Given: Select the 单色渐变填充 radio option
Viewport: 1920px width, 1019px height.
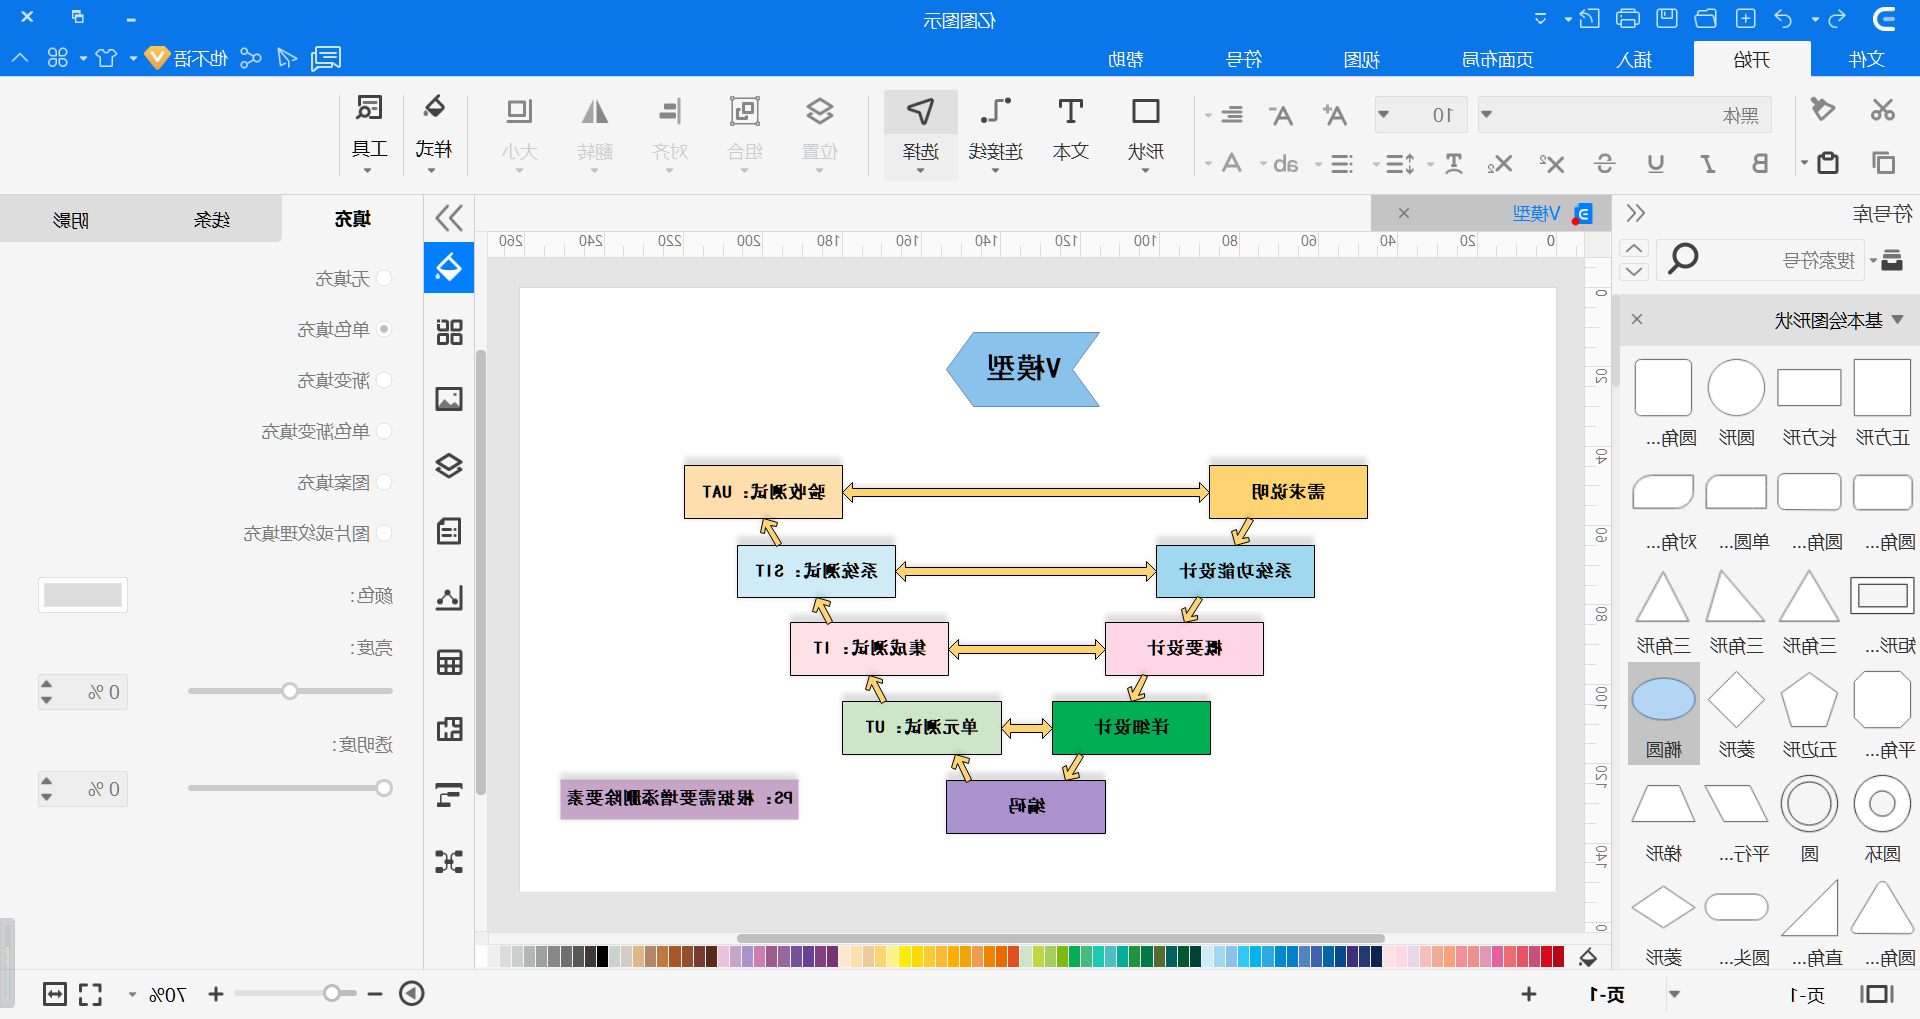Looking at the screenshot, I should click(x=384, y=431).
